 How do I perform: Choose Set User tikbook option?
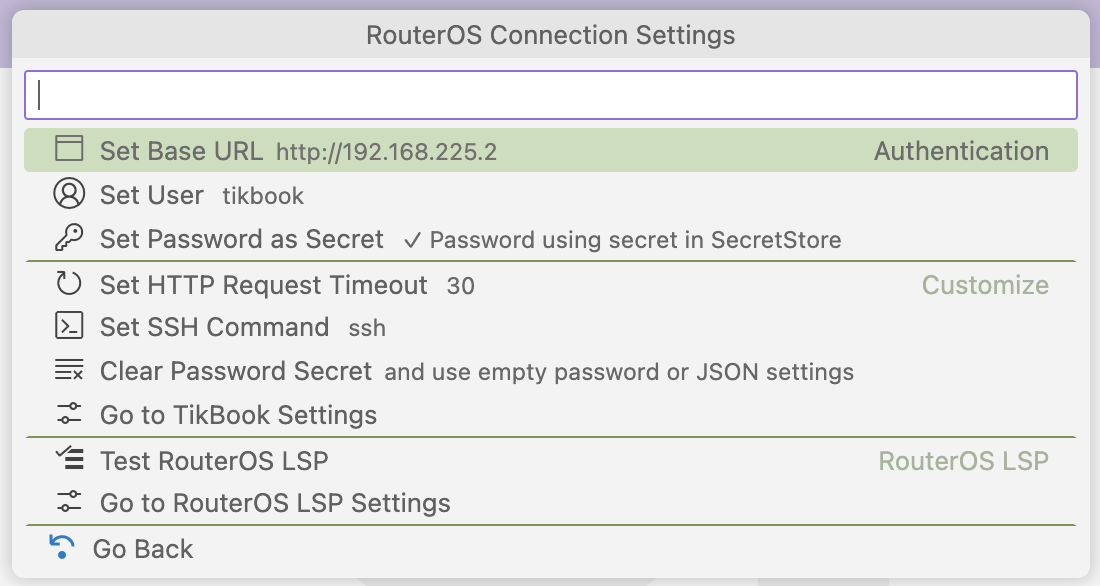click(551, 194)
